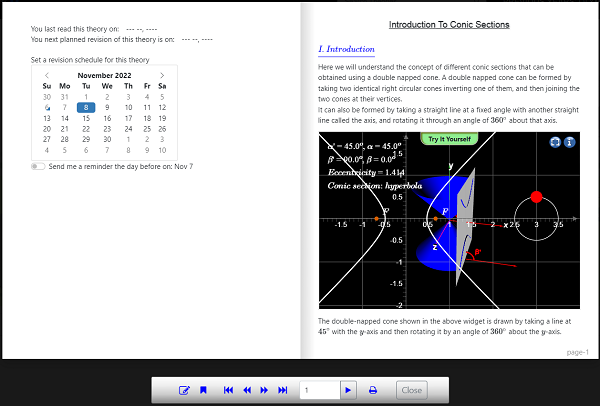Reset the conic widget with refresh icon
This screenshot has height=406, width=600.
(554, 142)
